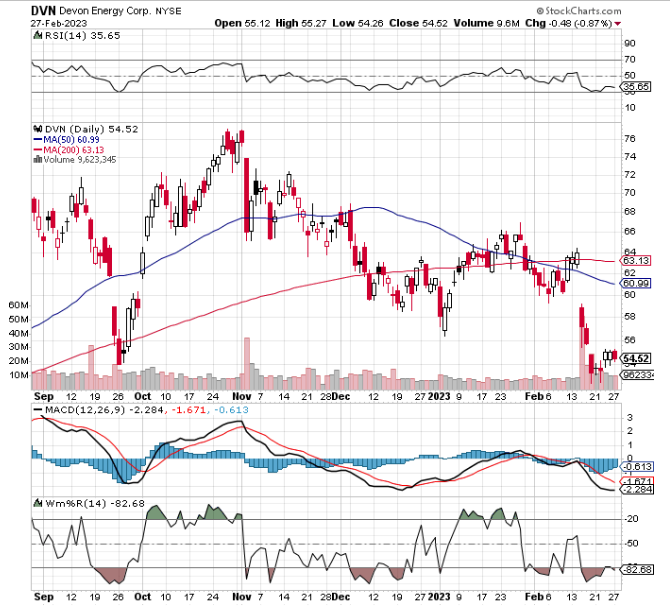Click the 27-Feb-2023 date label
Image resolution: width=670 pixels, height=608 pixels.
coord(59,23)
